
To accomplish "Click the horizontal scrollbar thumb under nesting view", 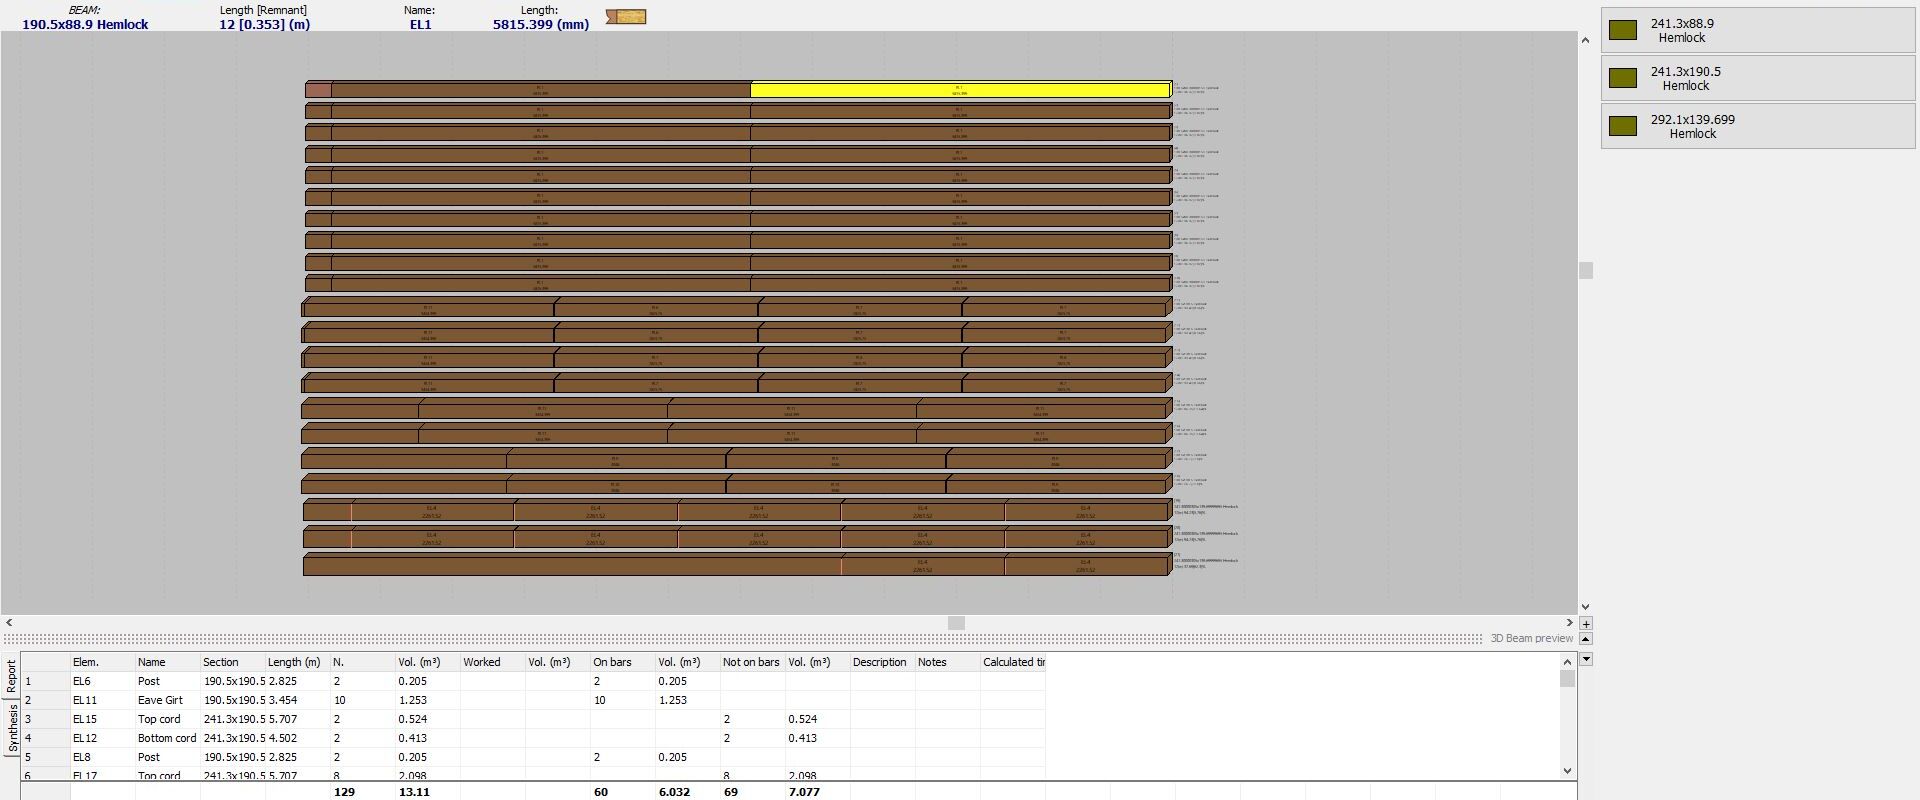I will (956, 623).
